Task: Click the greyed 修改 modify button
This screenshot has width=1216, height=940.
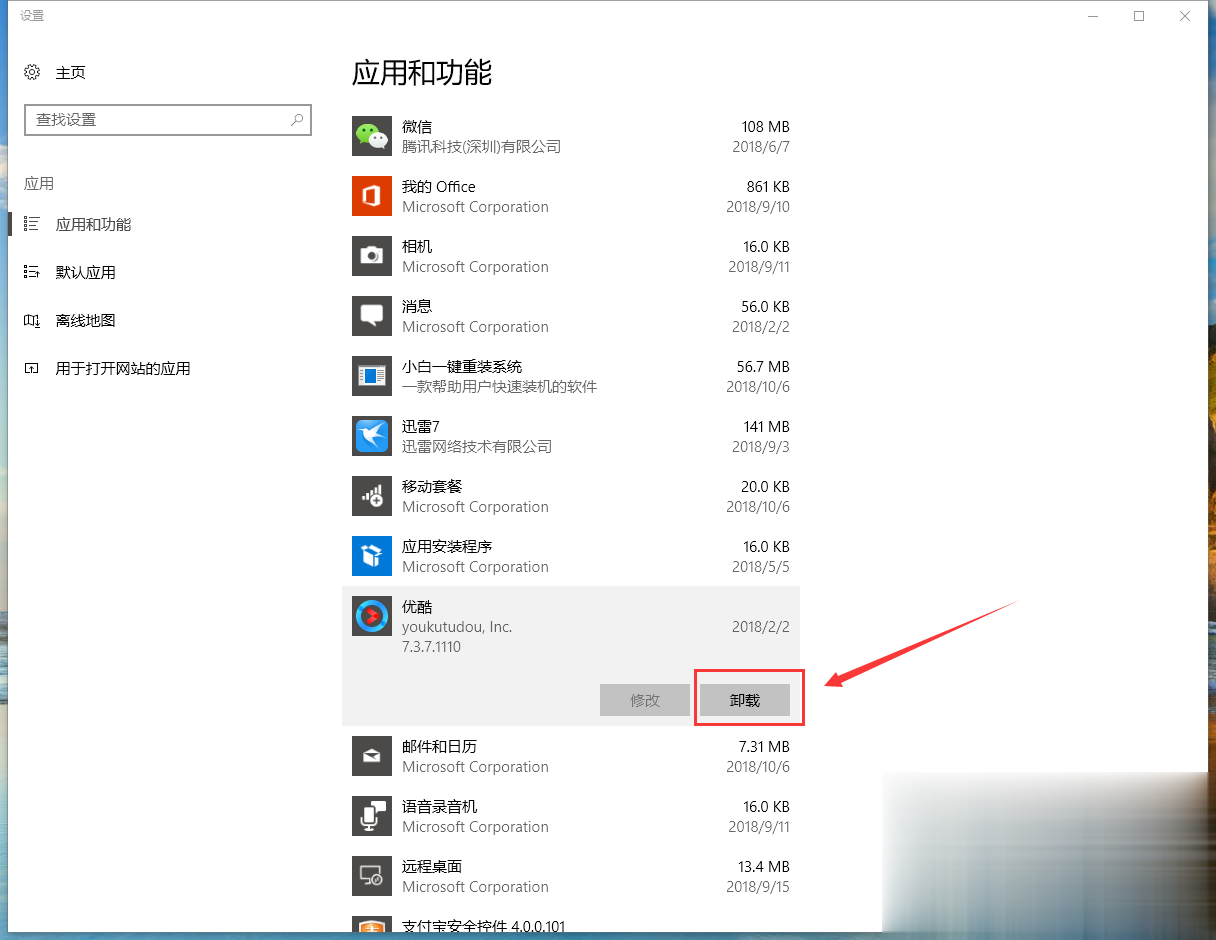Action: (x=645, y=700)
